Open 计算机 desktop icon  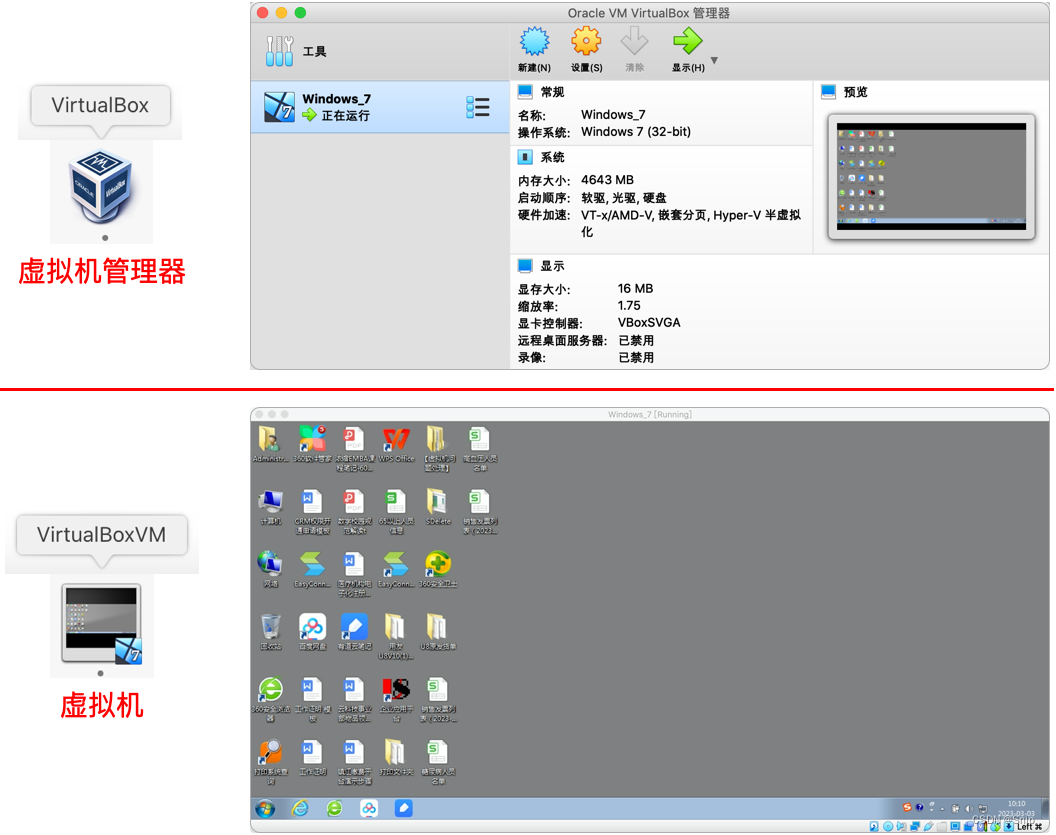pyautogui.click(x=270, y=506)
